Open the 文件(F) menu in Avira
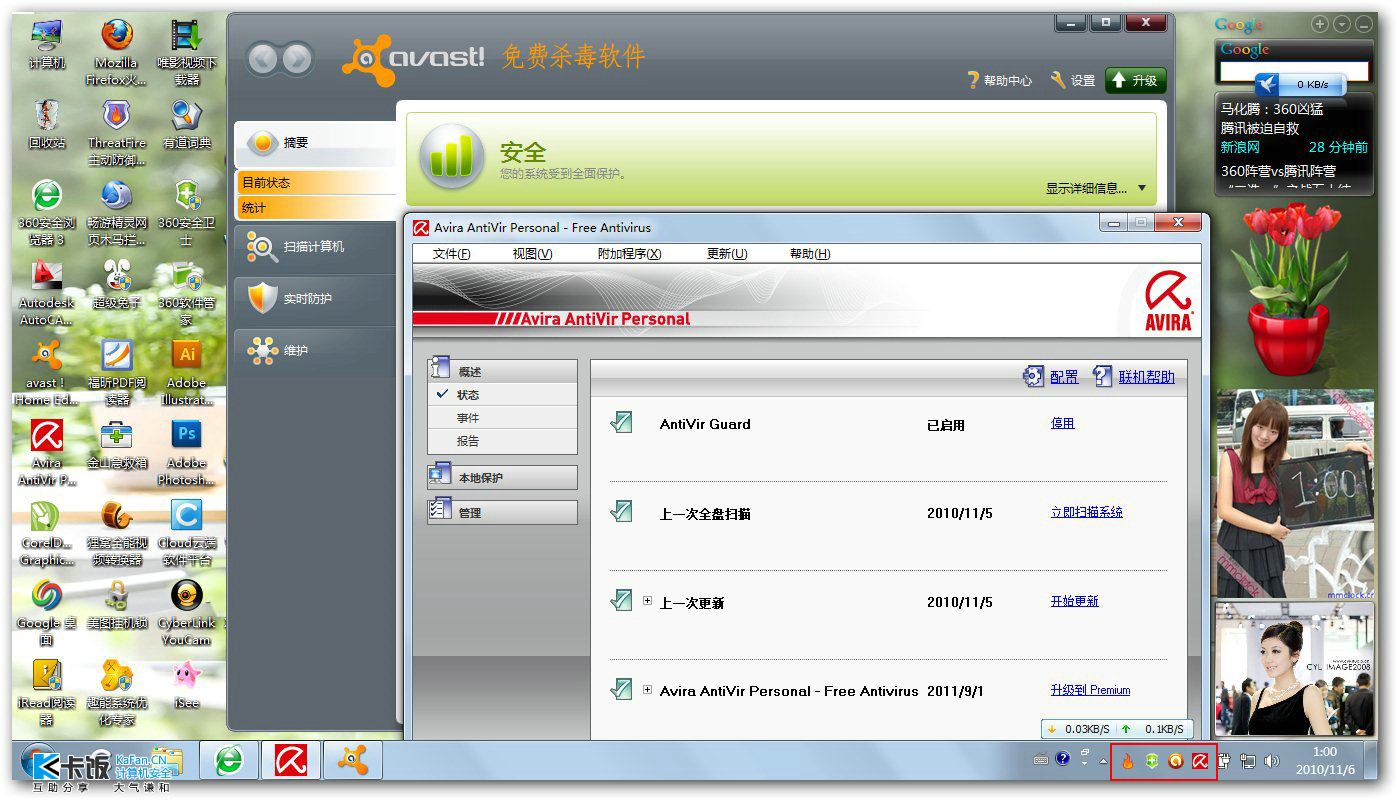The image size is (1398, 800). (x=451, y=254)
